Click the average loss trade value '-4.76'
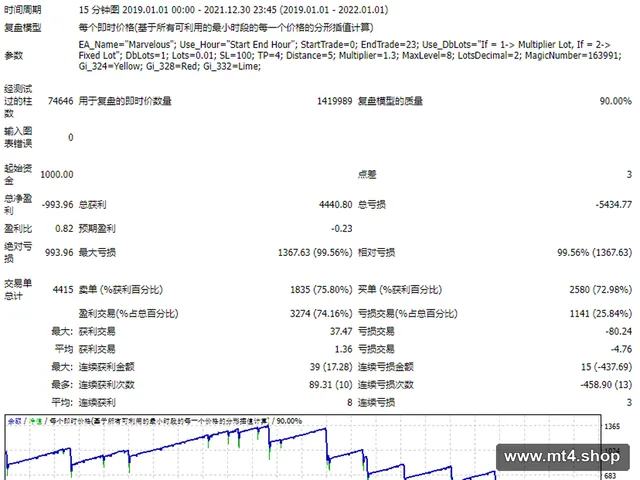 point(621,349)
